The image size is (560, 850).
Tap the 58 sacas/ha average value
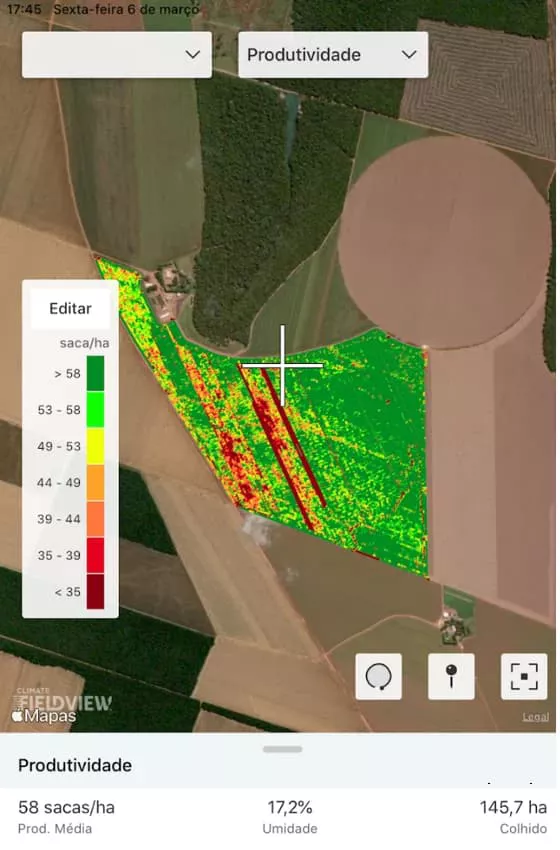(66, 807)
